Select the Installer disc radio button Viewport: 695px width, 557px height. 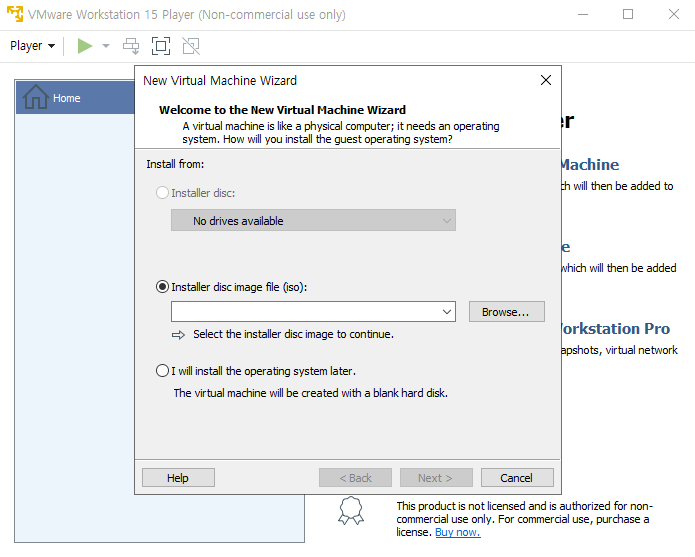(162, 193)
